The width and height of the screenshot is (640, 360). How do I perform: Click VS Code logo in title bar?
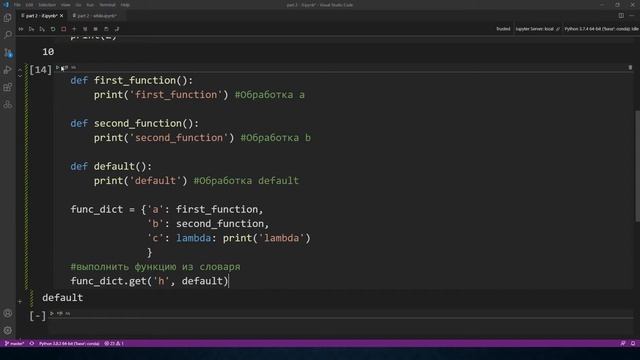tap(6, 5)
